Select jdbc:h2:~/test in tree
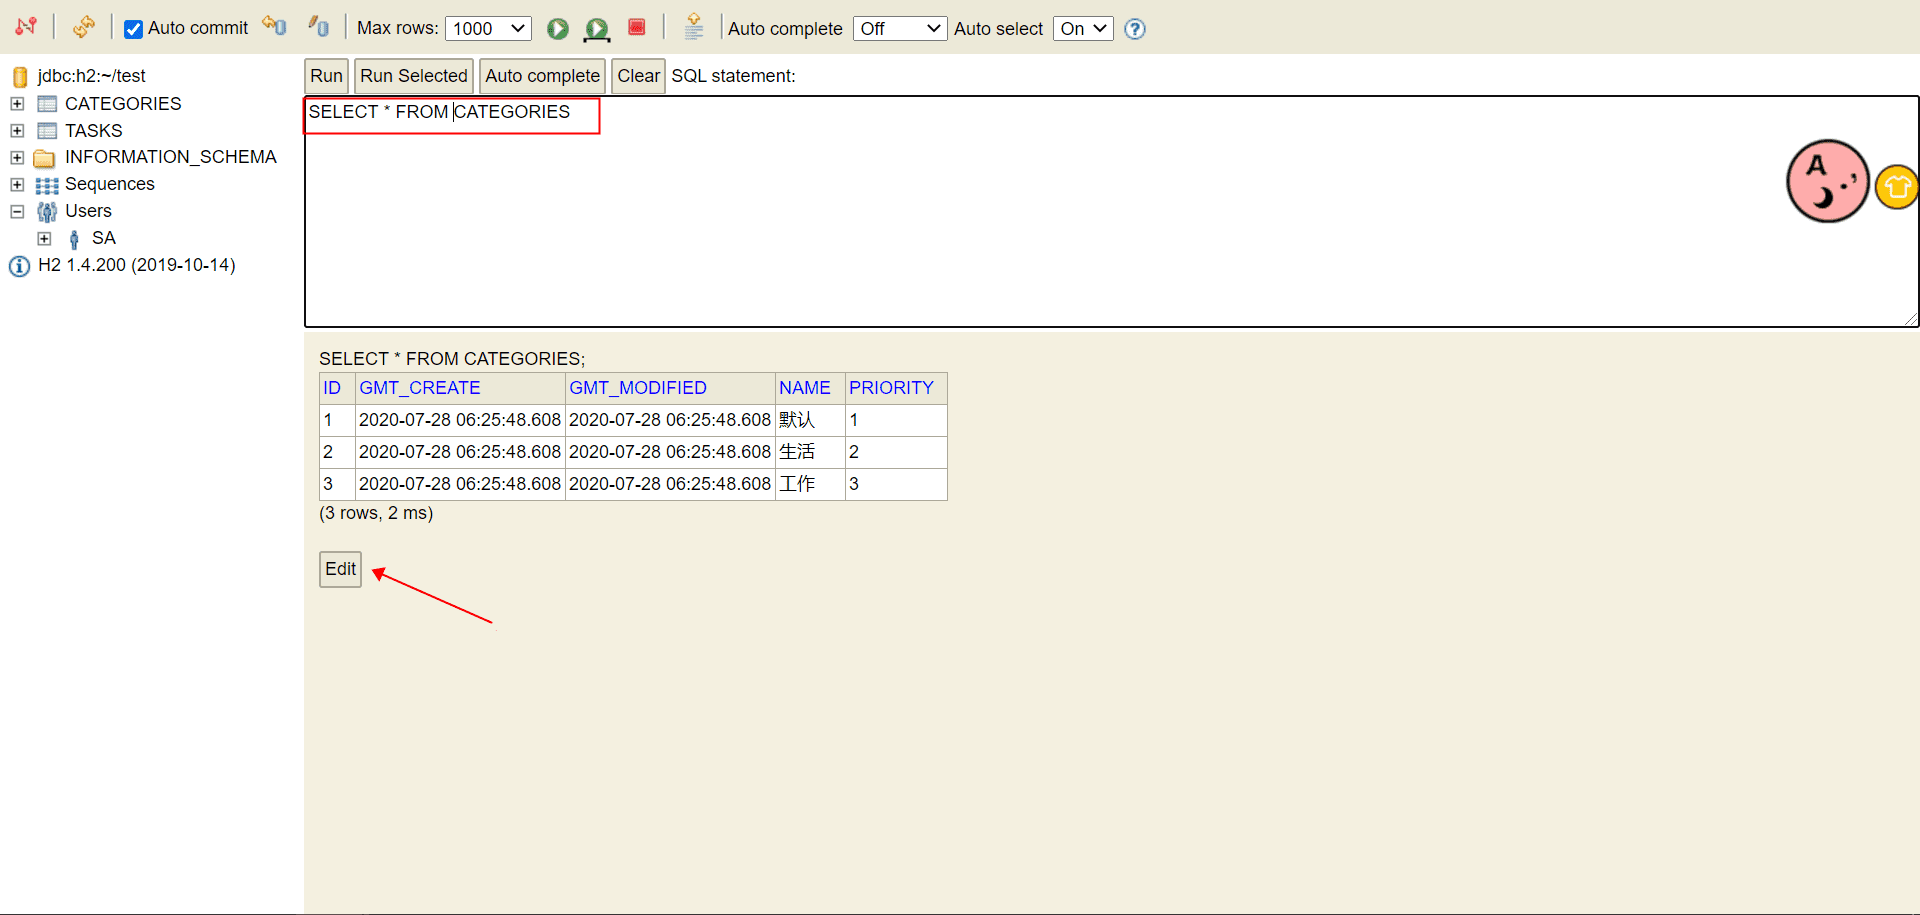 [92, 76]
